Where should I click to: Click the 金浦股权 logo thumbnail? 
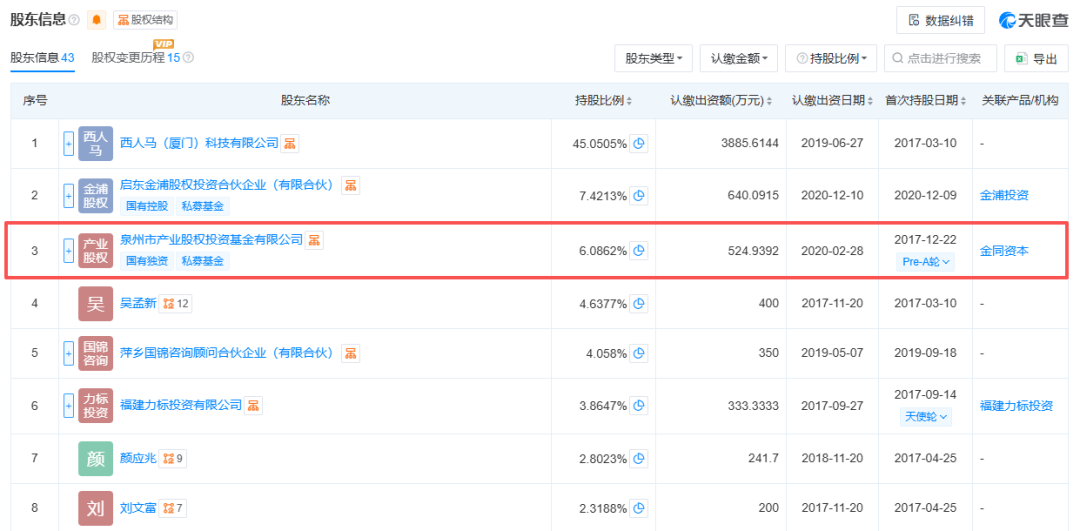click(x=96, y=195)
